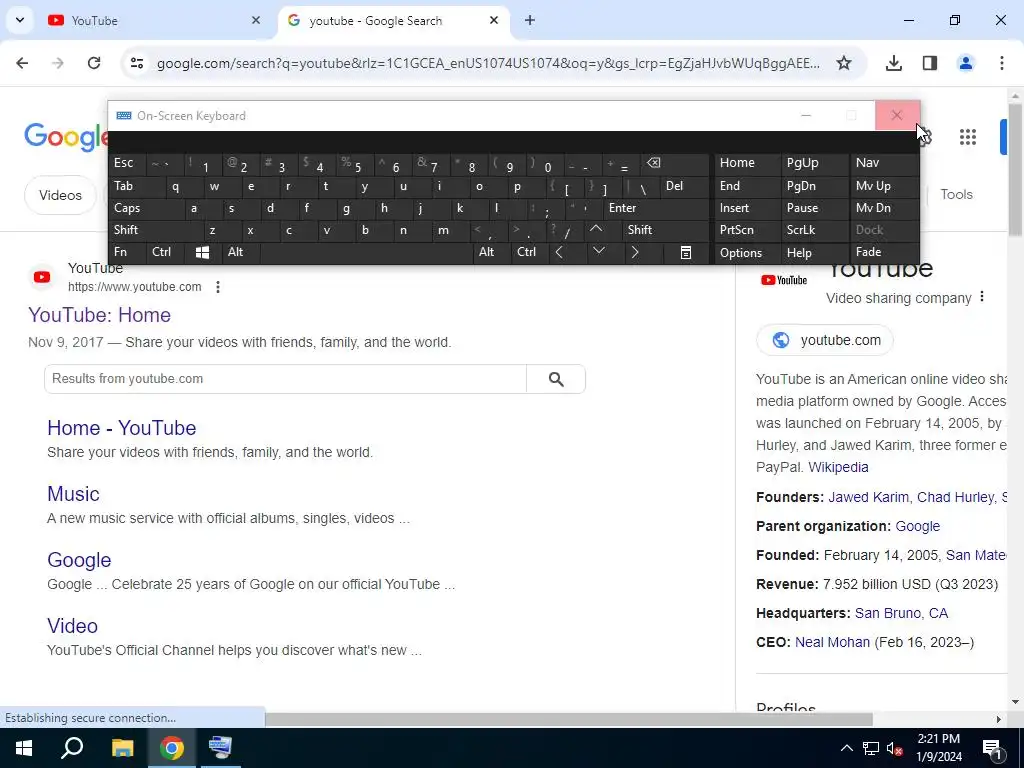Image resolution: width=1024 pixels, height=768 pixels.
Task: Focus the Results from youtube.com field
Action: coord(285,379)
